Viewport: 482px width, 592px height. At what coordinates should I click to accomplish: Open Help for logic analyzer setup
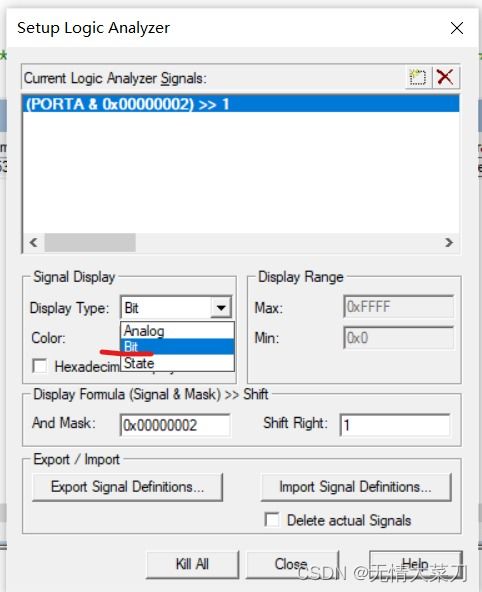pyautogui.click(x=416, y=564)
